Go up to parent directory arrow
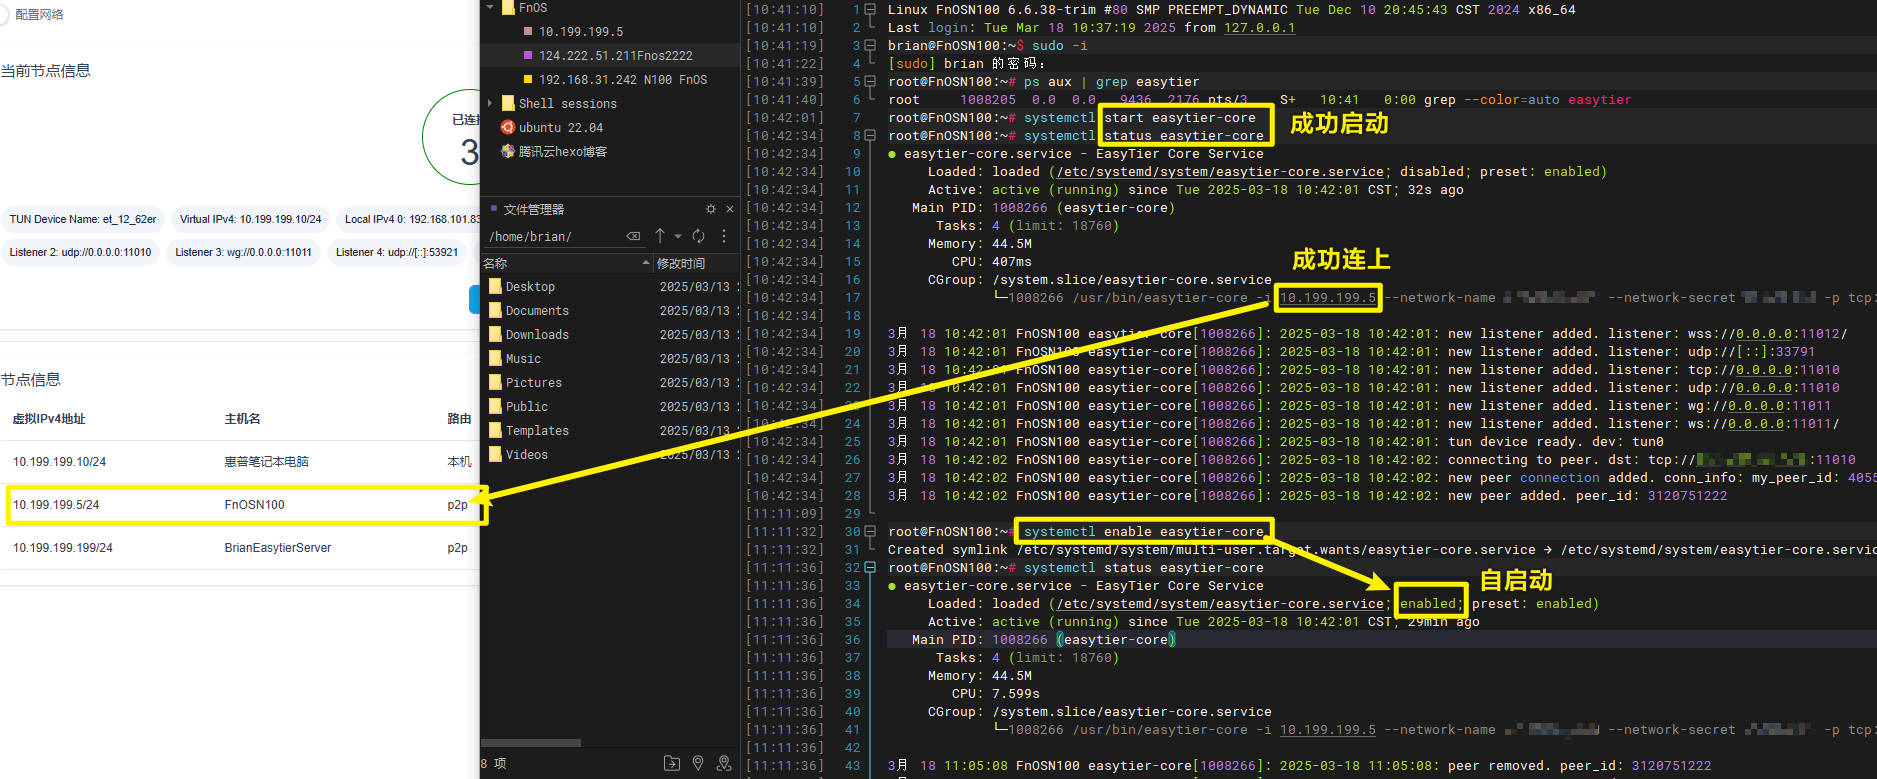Screen dimensions: 1877x779 coord(660,236)
